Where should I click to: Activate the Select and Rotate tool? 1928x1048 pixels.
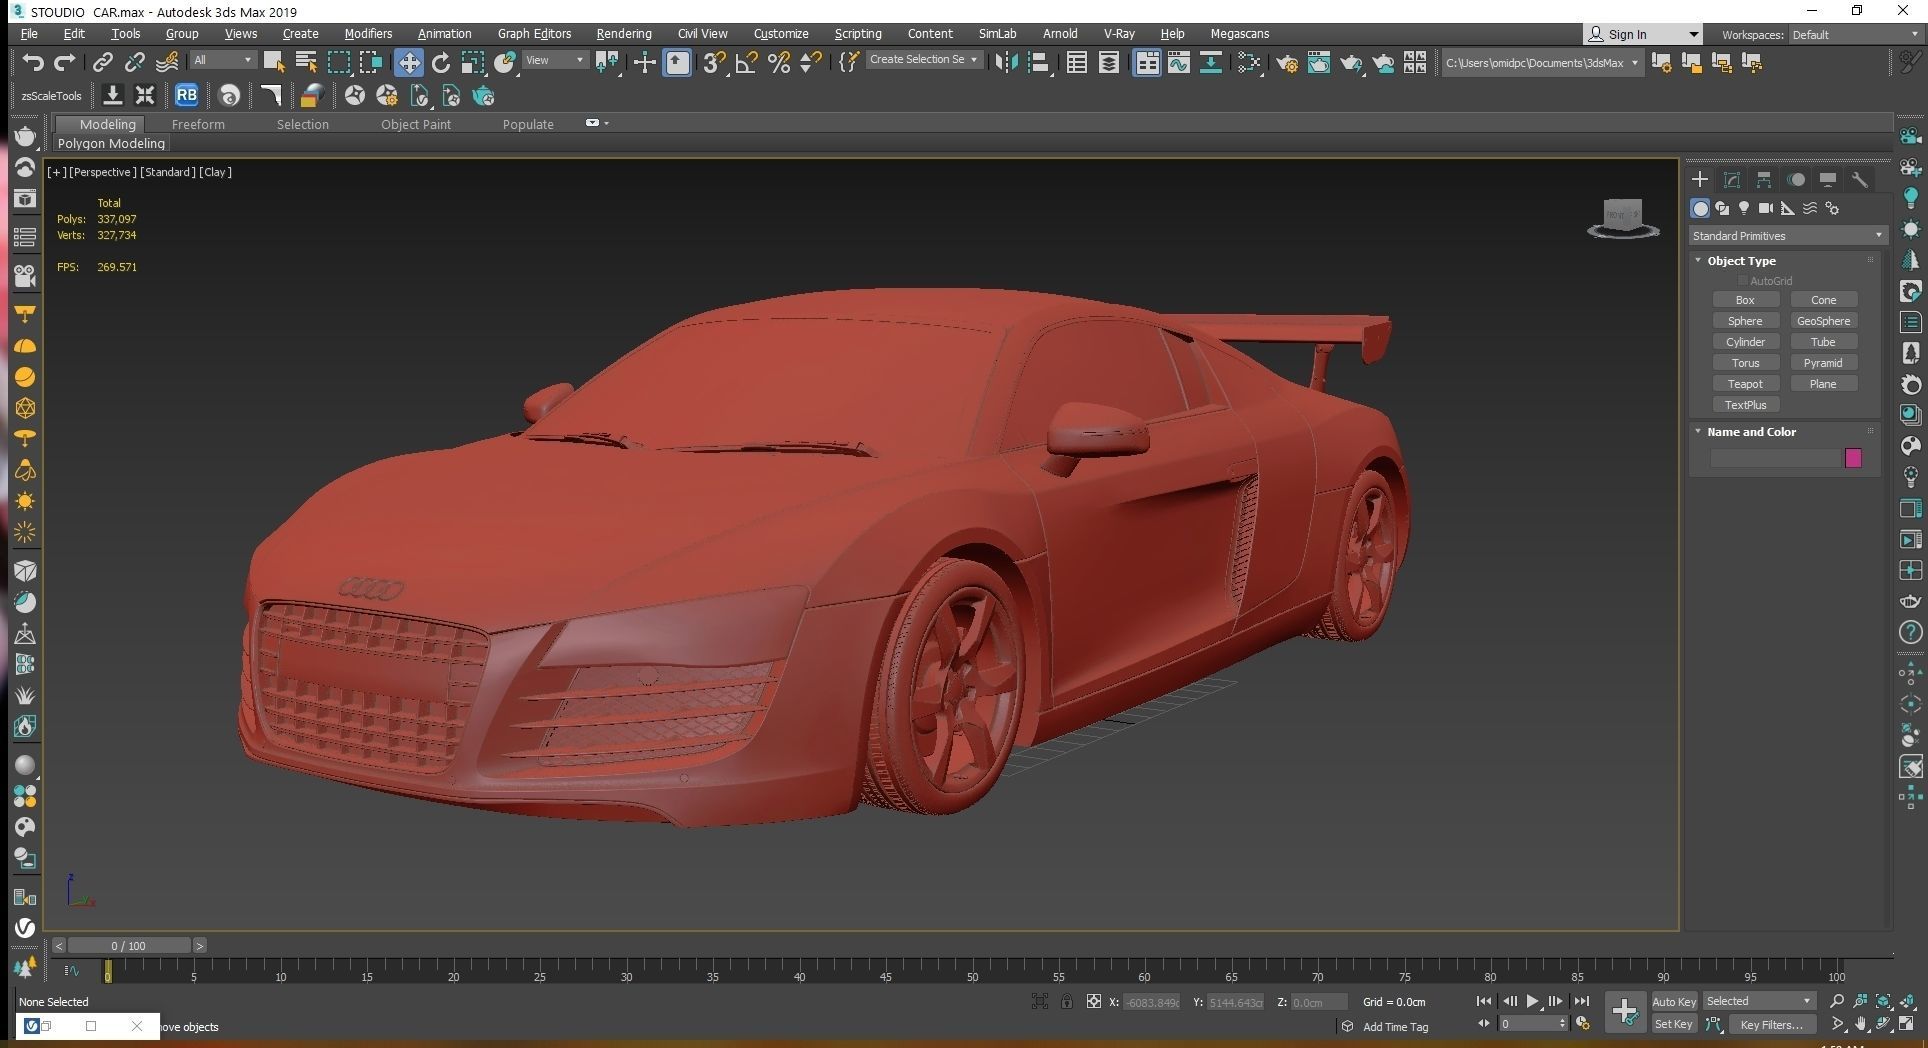441,62
